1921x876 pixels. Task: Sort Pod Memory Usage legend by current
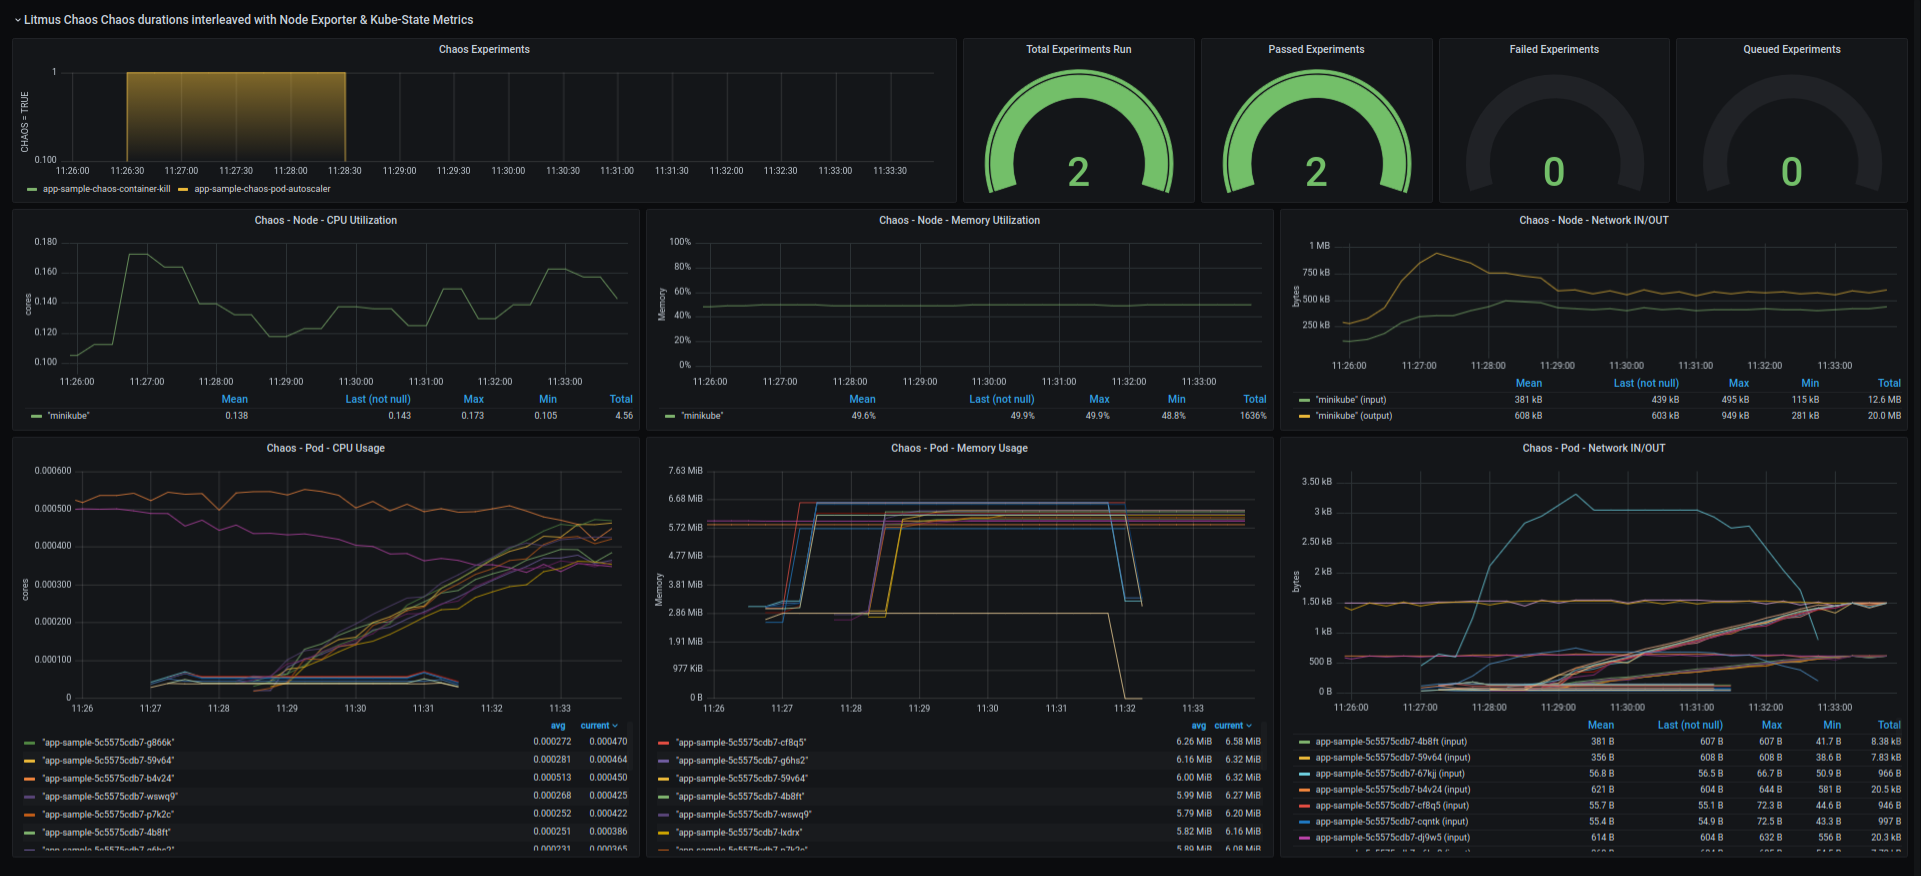[1233, 726]
